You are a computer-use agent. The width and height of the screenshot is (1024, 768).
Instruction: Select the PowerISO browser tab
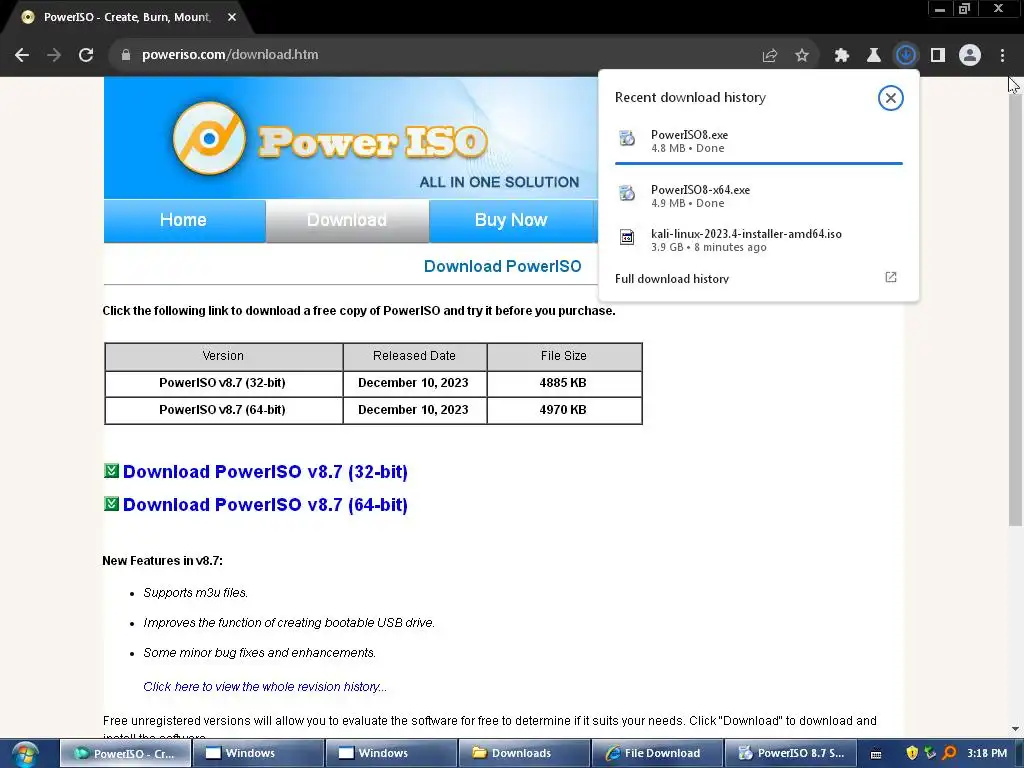(x=127, y=18)
